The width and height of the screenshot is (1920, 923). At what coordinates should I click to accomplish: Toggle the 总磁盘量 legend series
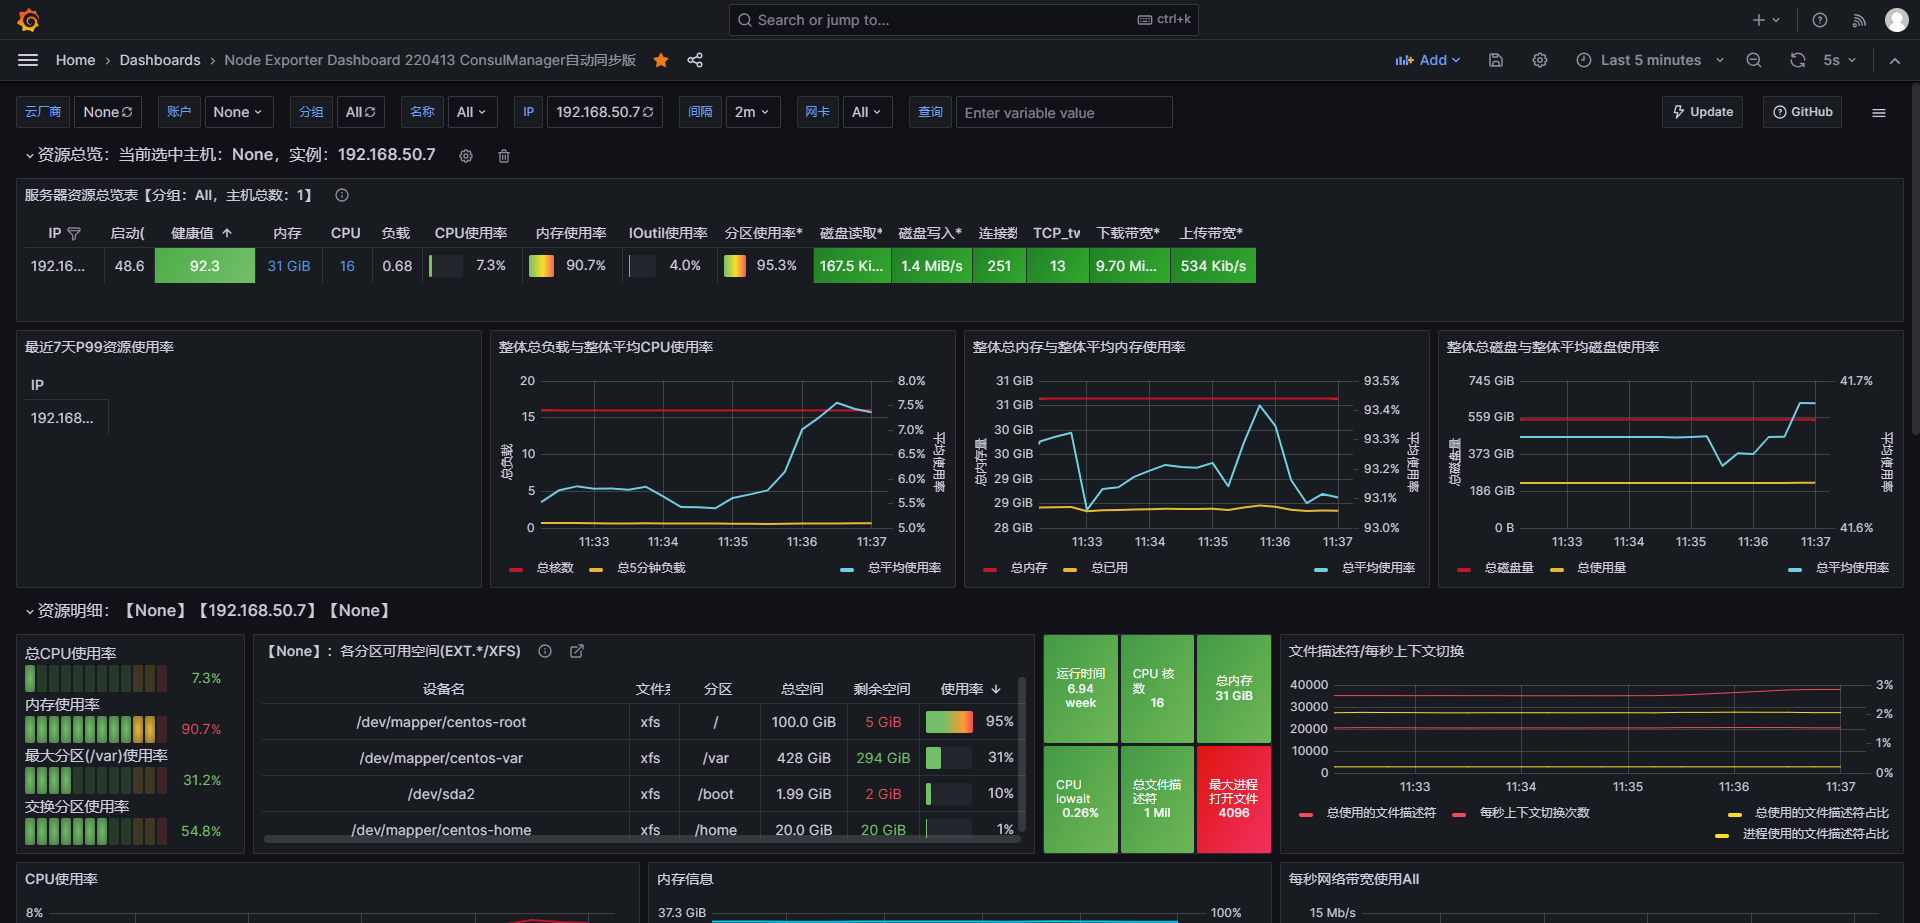[x=1508, y=568]
